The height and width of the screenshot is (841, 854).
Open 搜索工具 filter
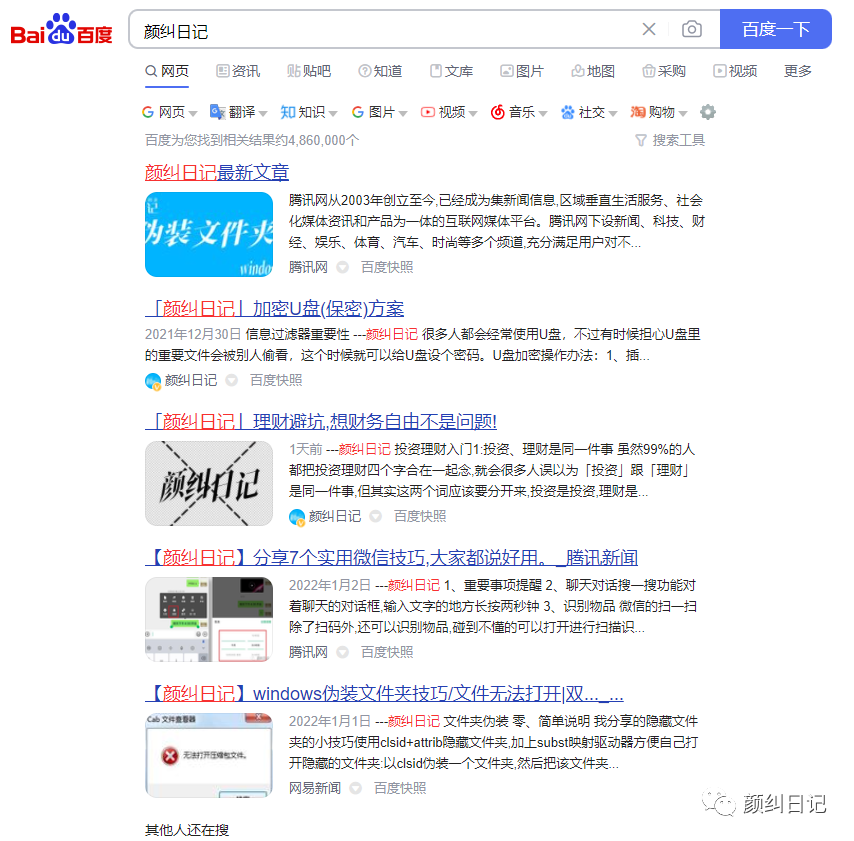[670, 141]
